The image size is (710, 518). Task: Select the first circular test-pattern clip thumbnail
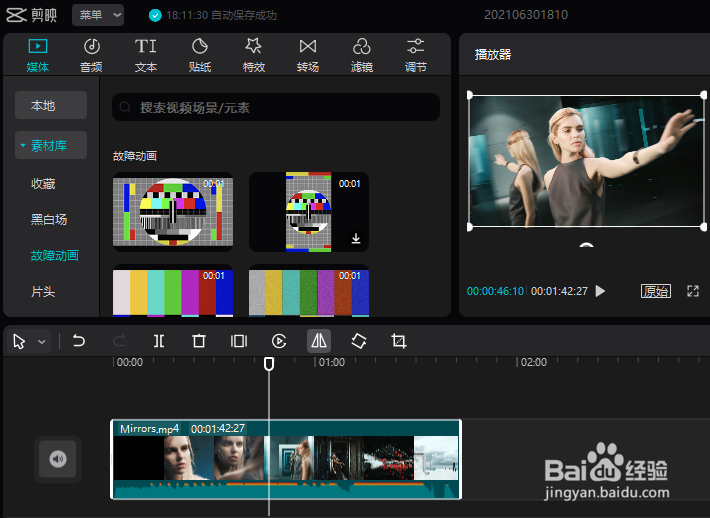pos(173,211)
